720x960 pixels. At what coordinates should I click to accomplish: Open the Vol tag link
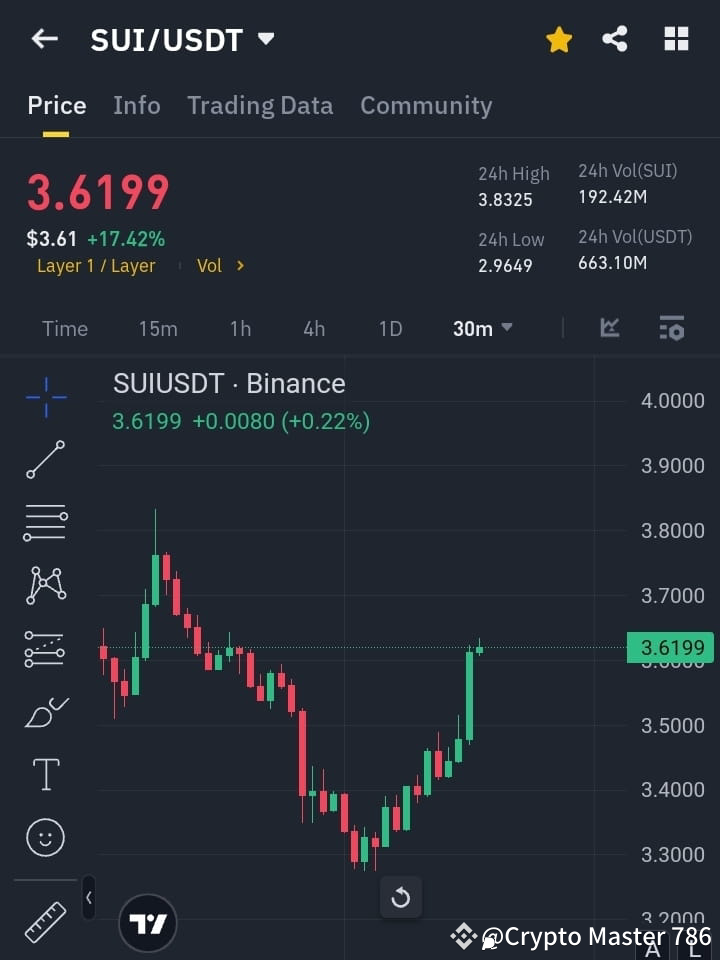click(x=209, y=266)
